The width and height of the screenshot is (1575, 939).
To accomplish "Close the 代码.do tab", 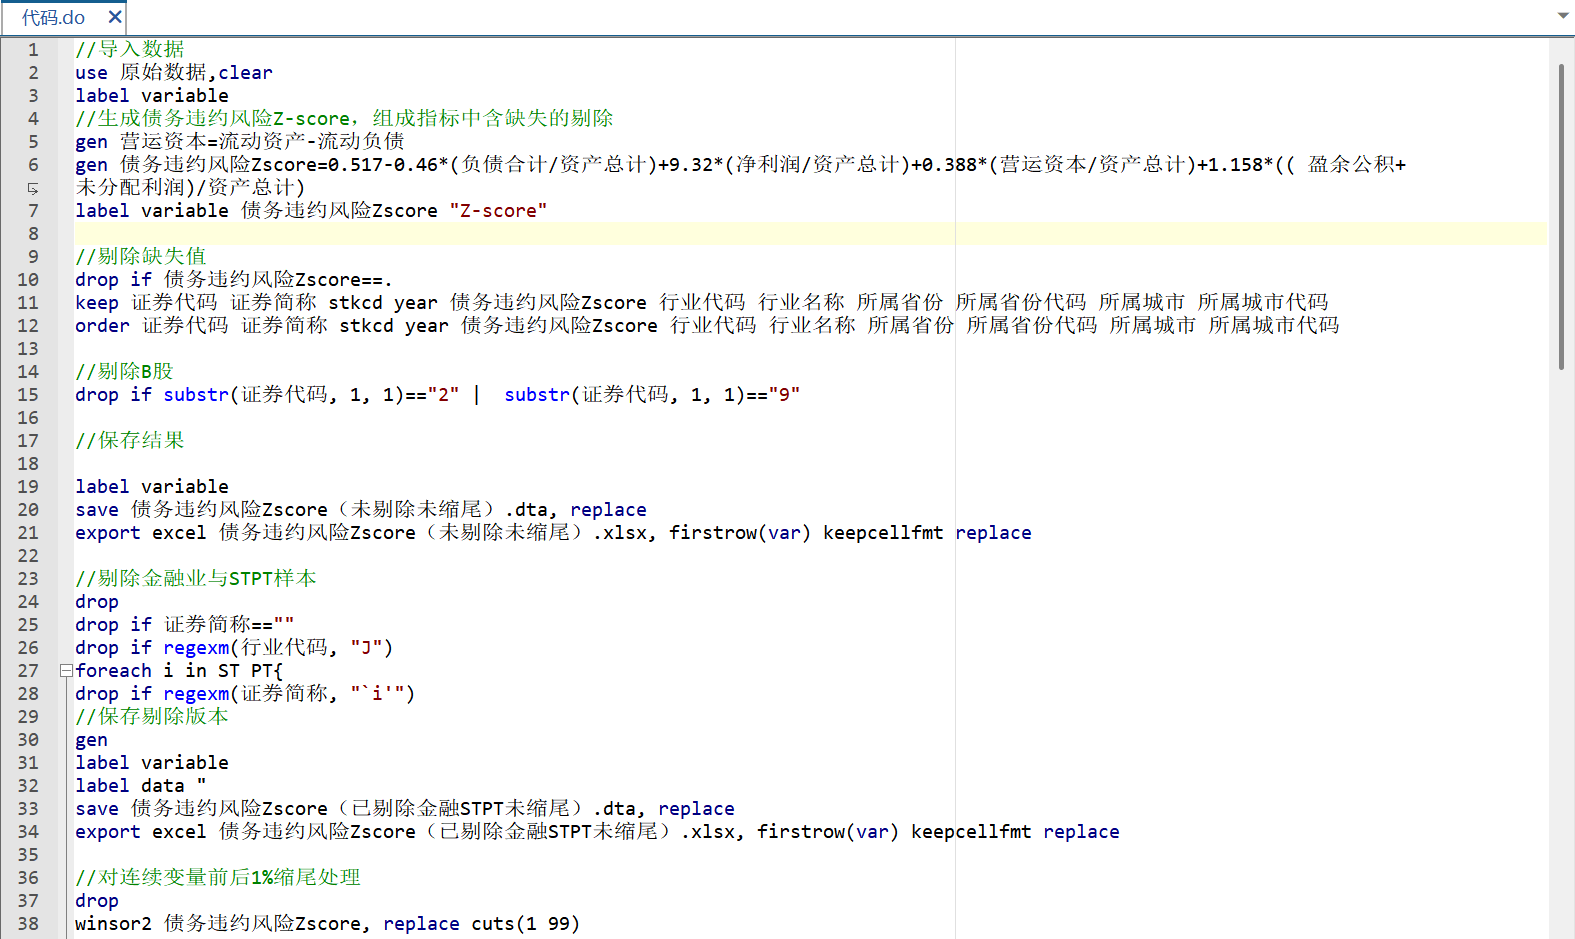I will pyautogui.click(x=115, y=17).
